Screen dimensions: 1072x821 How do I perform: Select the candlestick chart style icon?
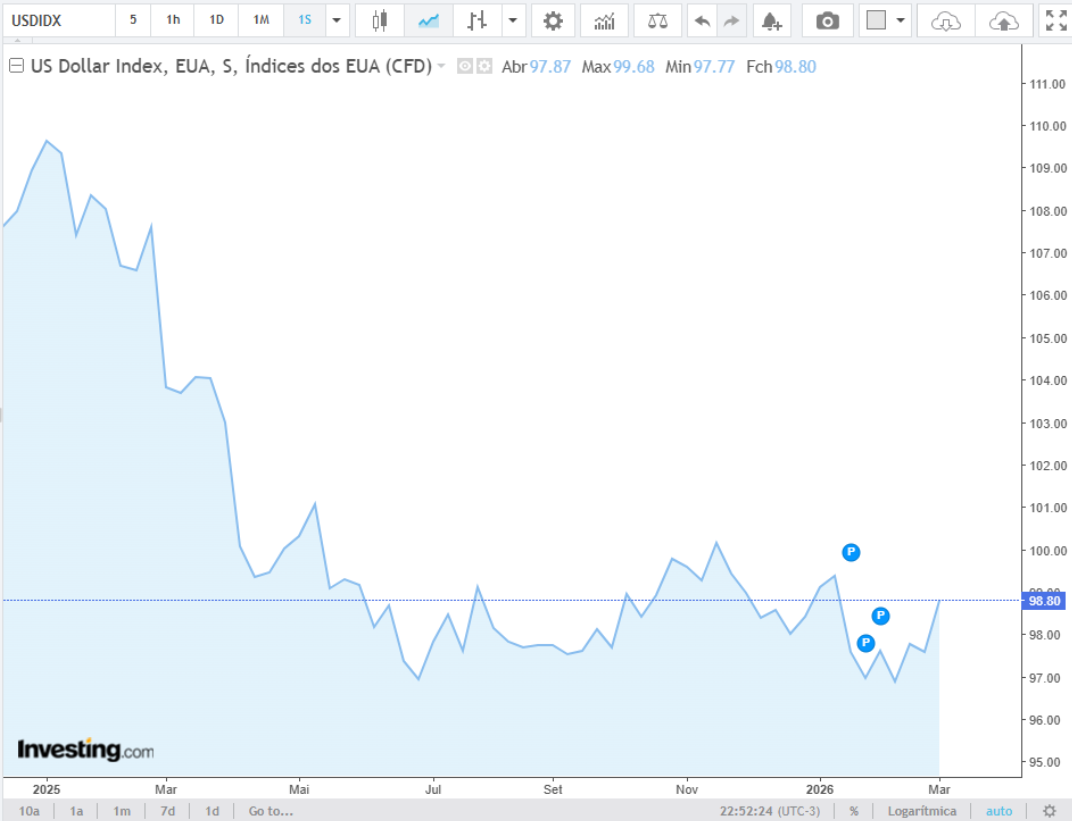click(379, 21)
